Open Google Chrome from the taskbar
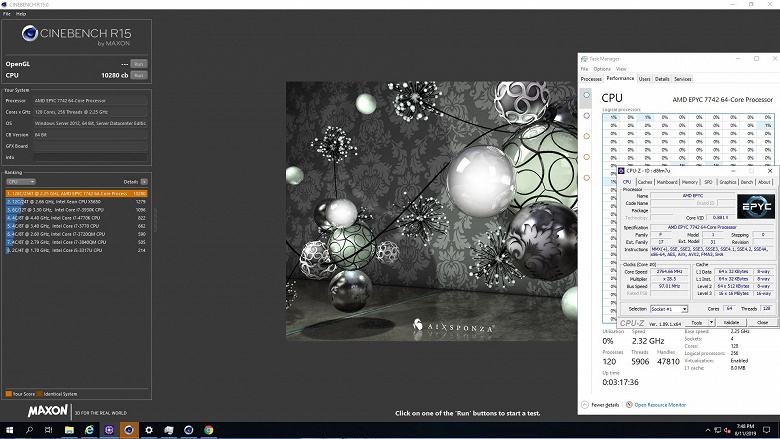 click(209, 429)
